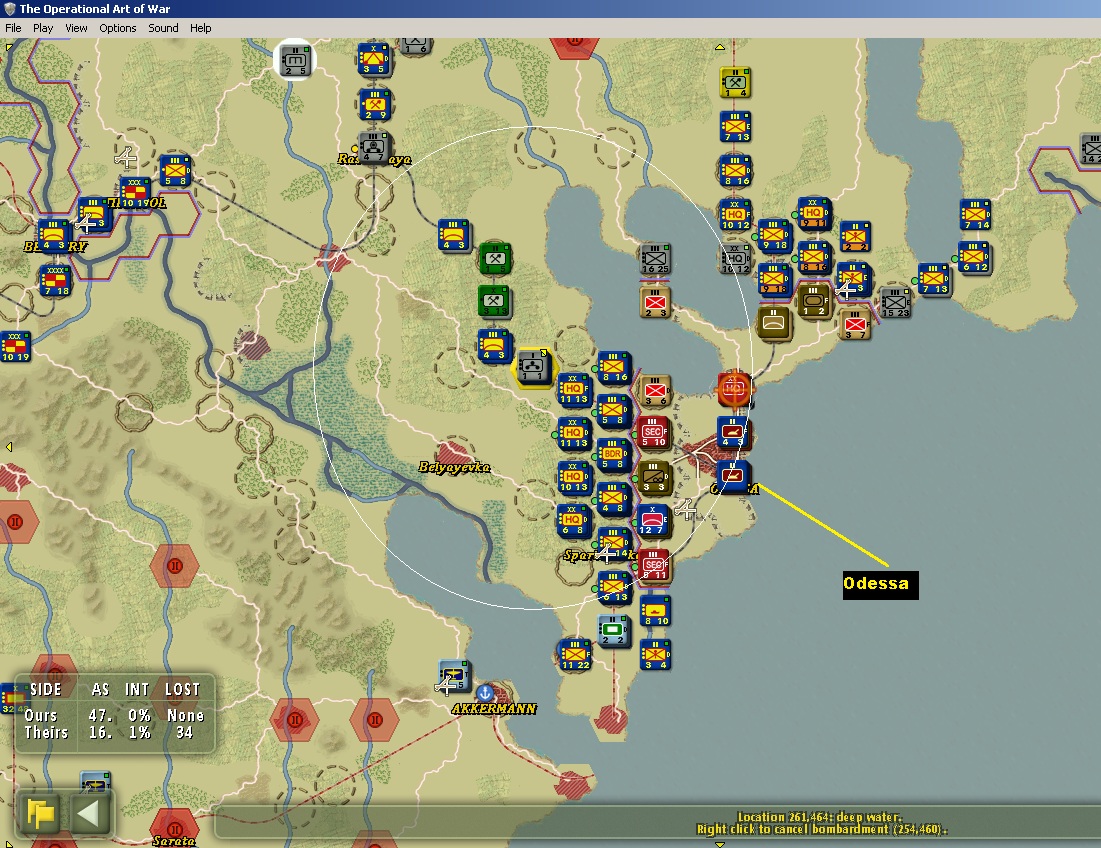Select the infantry unit marked 4 8
This screenshot has width=1101, height=848.
click(x=613, y=498)
